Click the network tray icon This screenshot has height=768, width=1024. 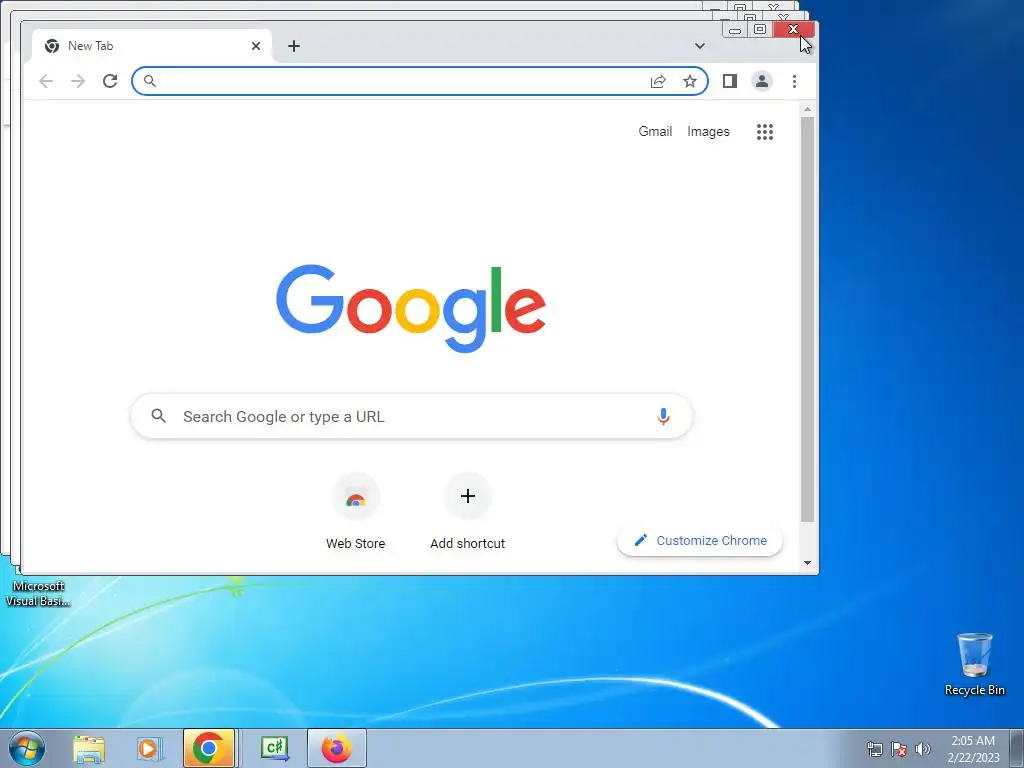click(x=874, y=749)
